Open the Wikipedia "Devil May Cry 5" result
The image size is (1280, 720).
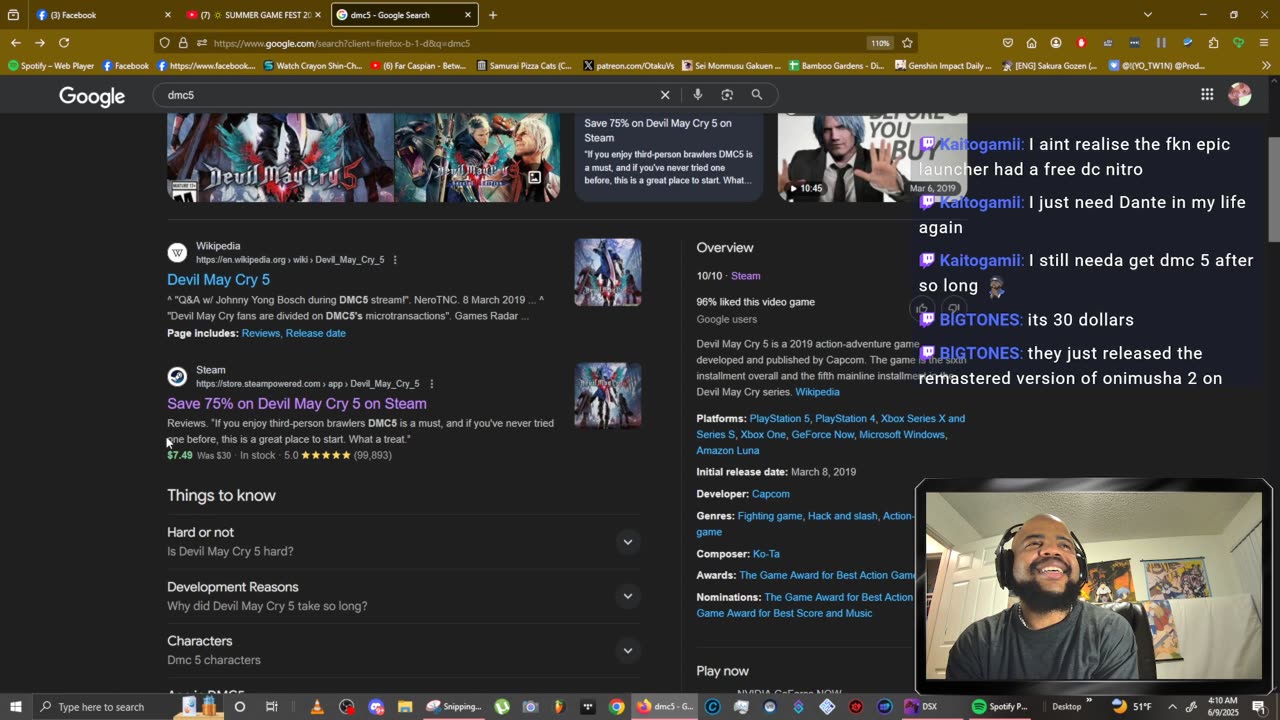coord(218,280)
